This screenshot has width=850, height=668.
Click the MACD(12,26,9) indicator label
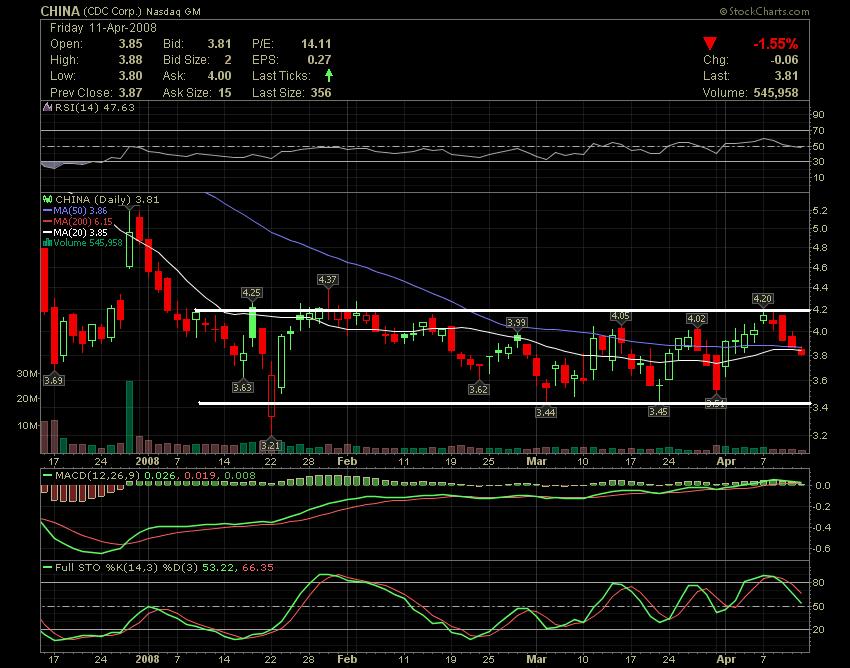(x=98, y=476)
